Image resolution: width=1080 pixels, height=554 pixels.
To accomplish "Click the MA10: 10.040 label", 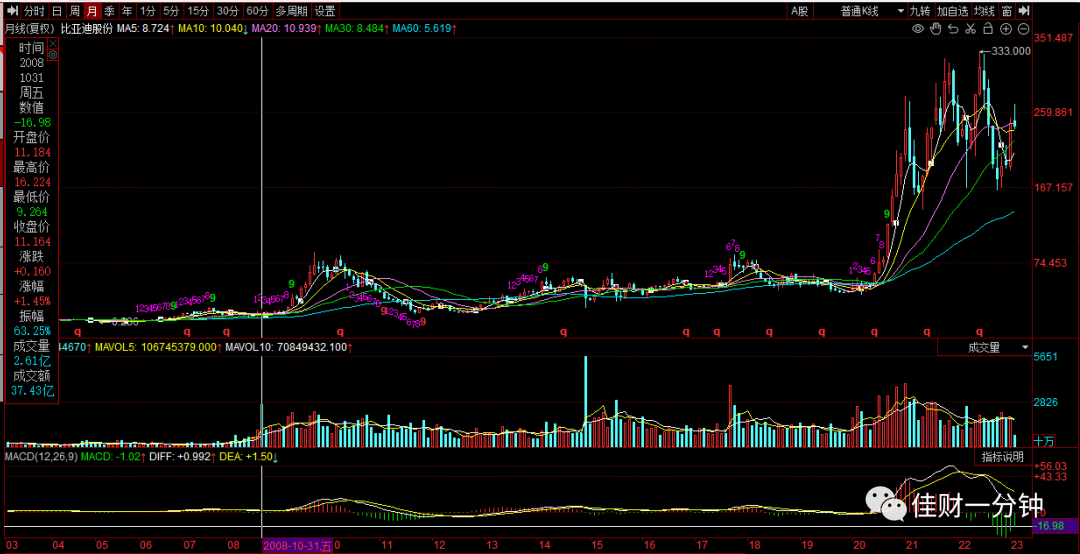I will (x=213, y=29).
